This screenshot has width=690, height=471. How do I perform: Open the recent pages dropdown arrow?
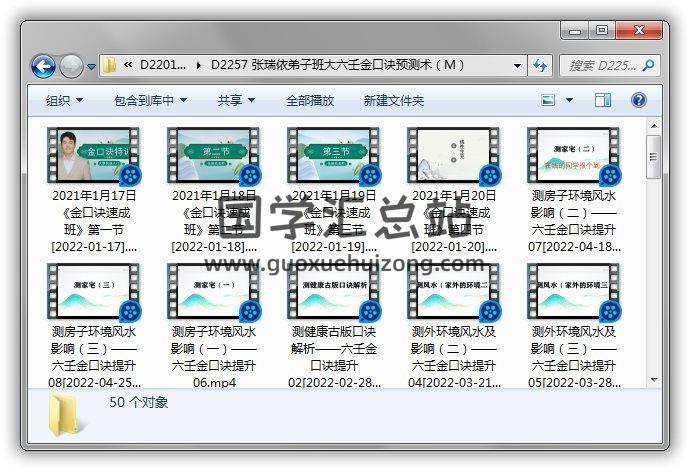(x=91, y=67)
